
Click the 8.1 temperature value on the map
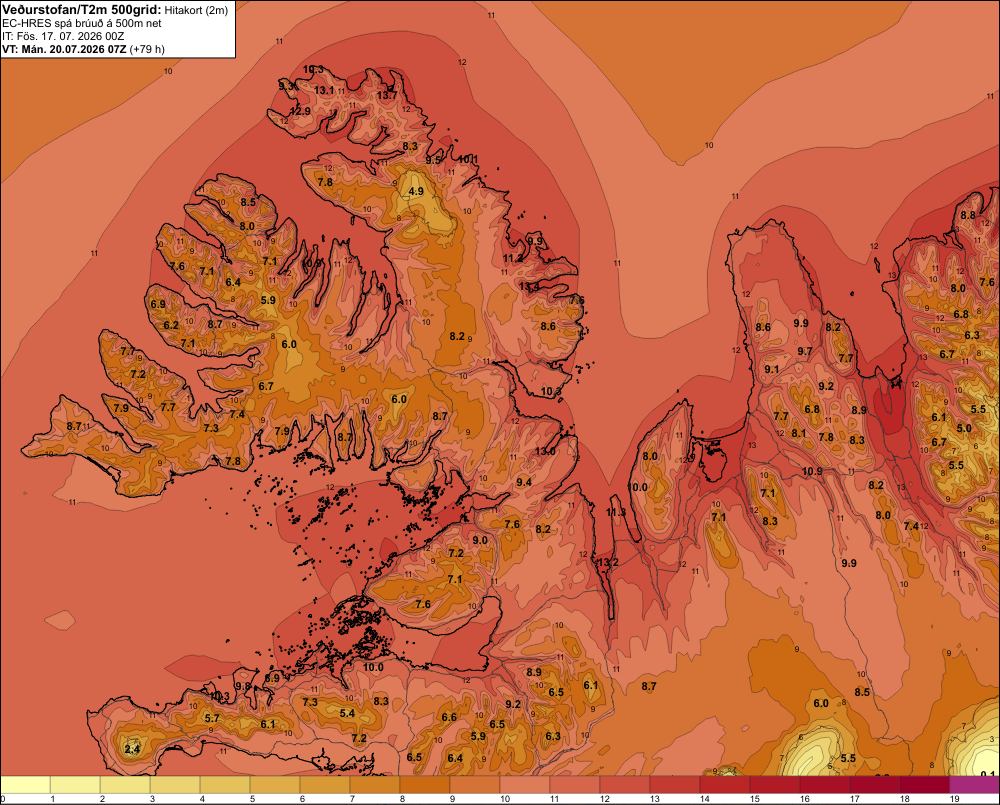[798, 433]
